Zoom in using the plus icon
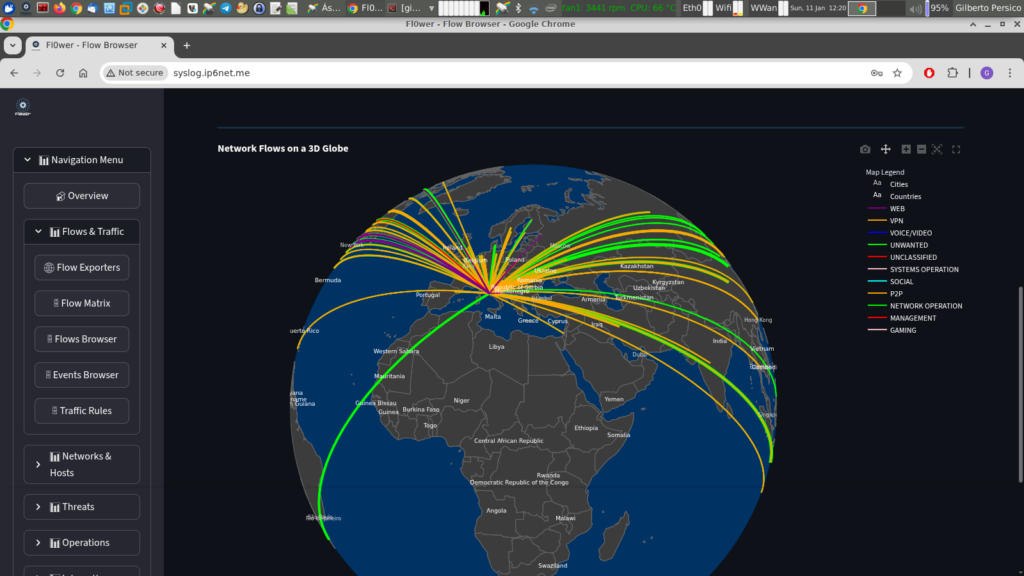1024x576 pixels. click(906, 150)
